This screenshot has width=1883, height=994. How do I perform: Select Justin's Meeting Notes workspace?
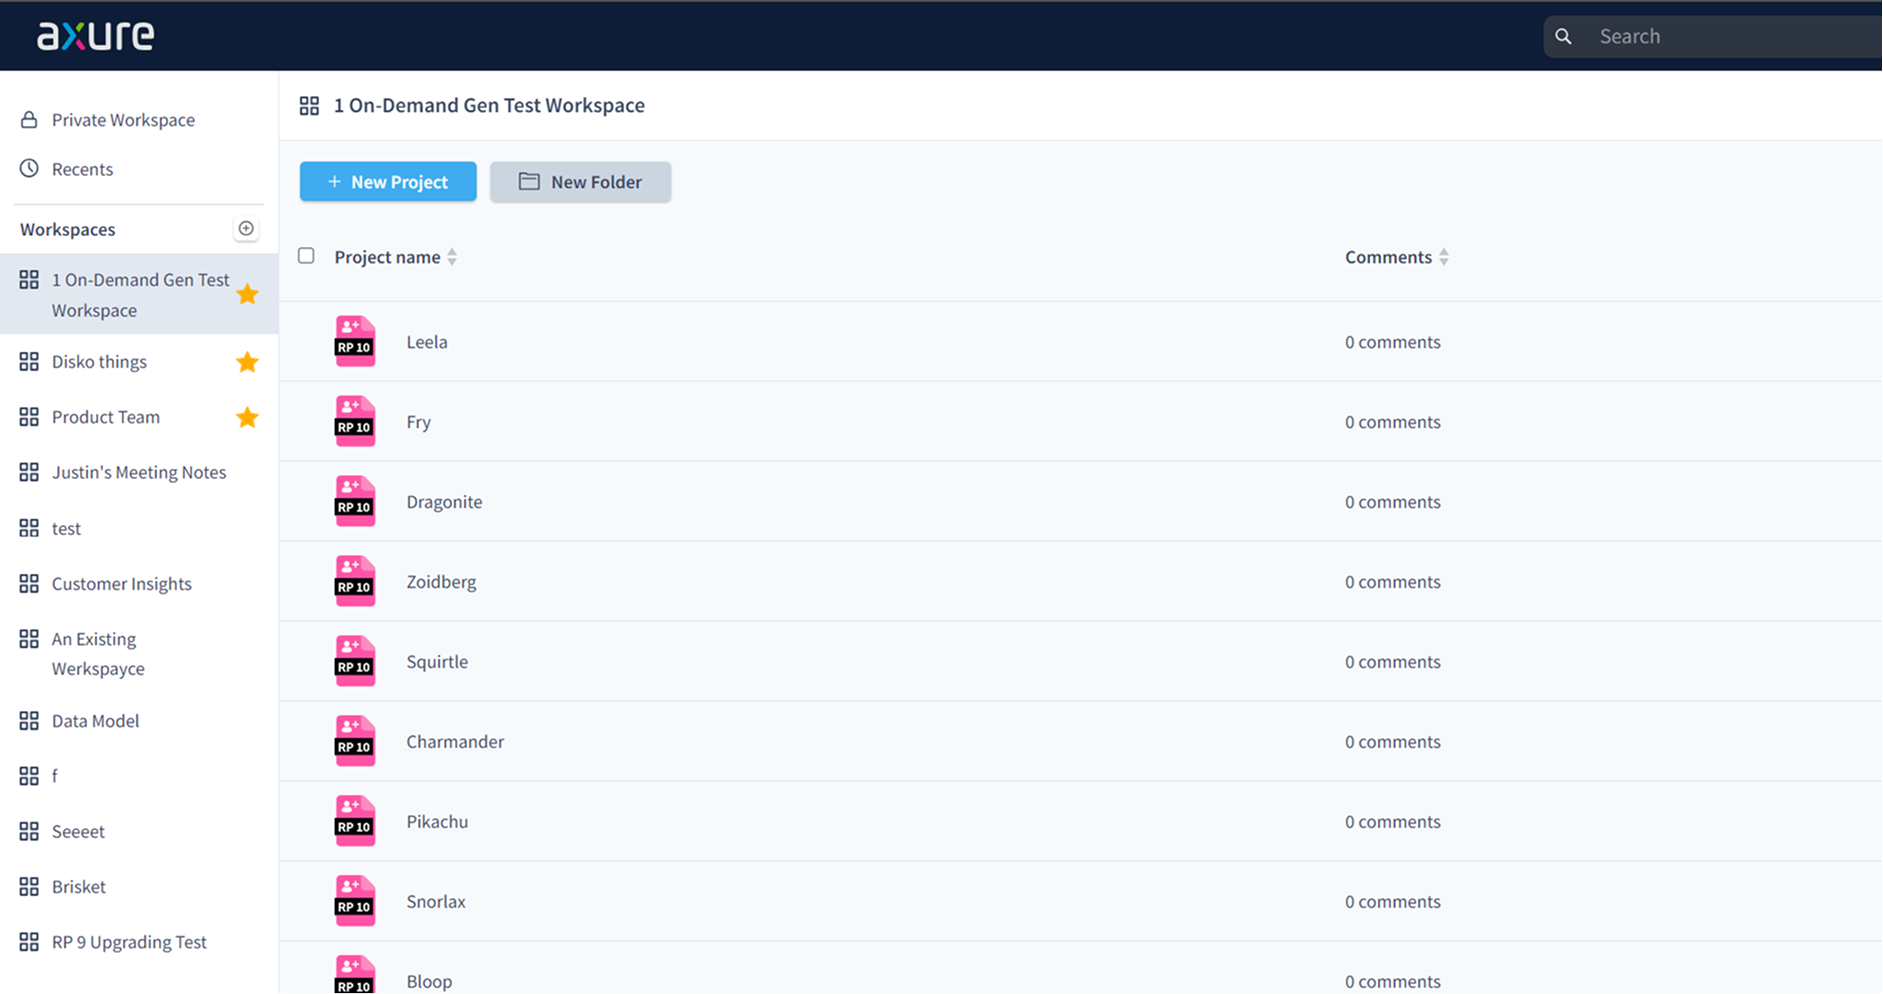[138, 471]
